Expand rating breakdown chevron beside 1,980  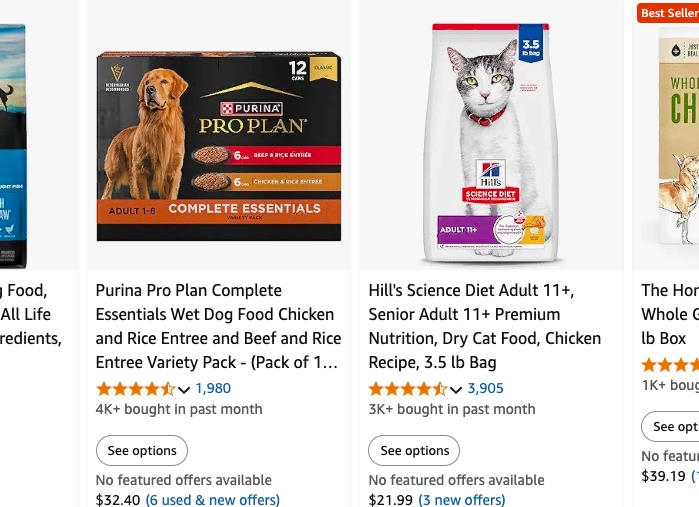[184, 390]
